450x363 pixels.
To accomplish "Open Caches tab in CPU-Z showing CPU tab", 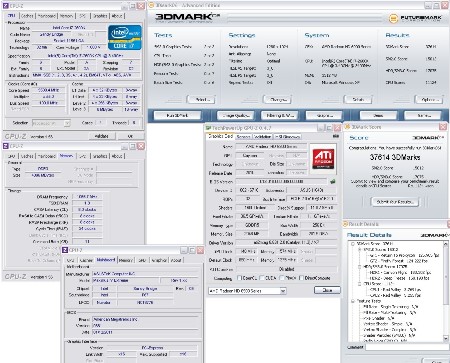I will (27, 16).
